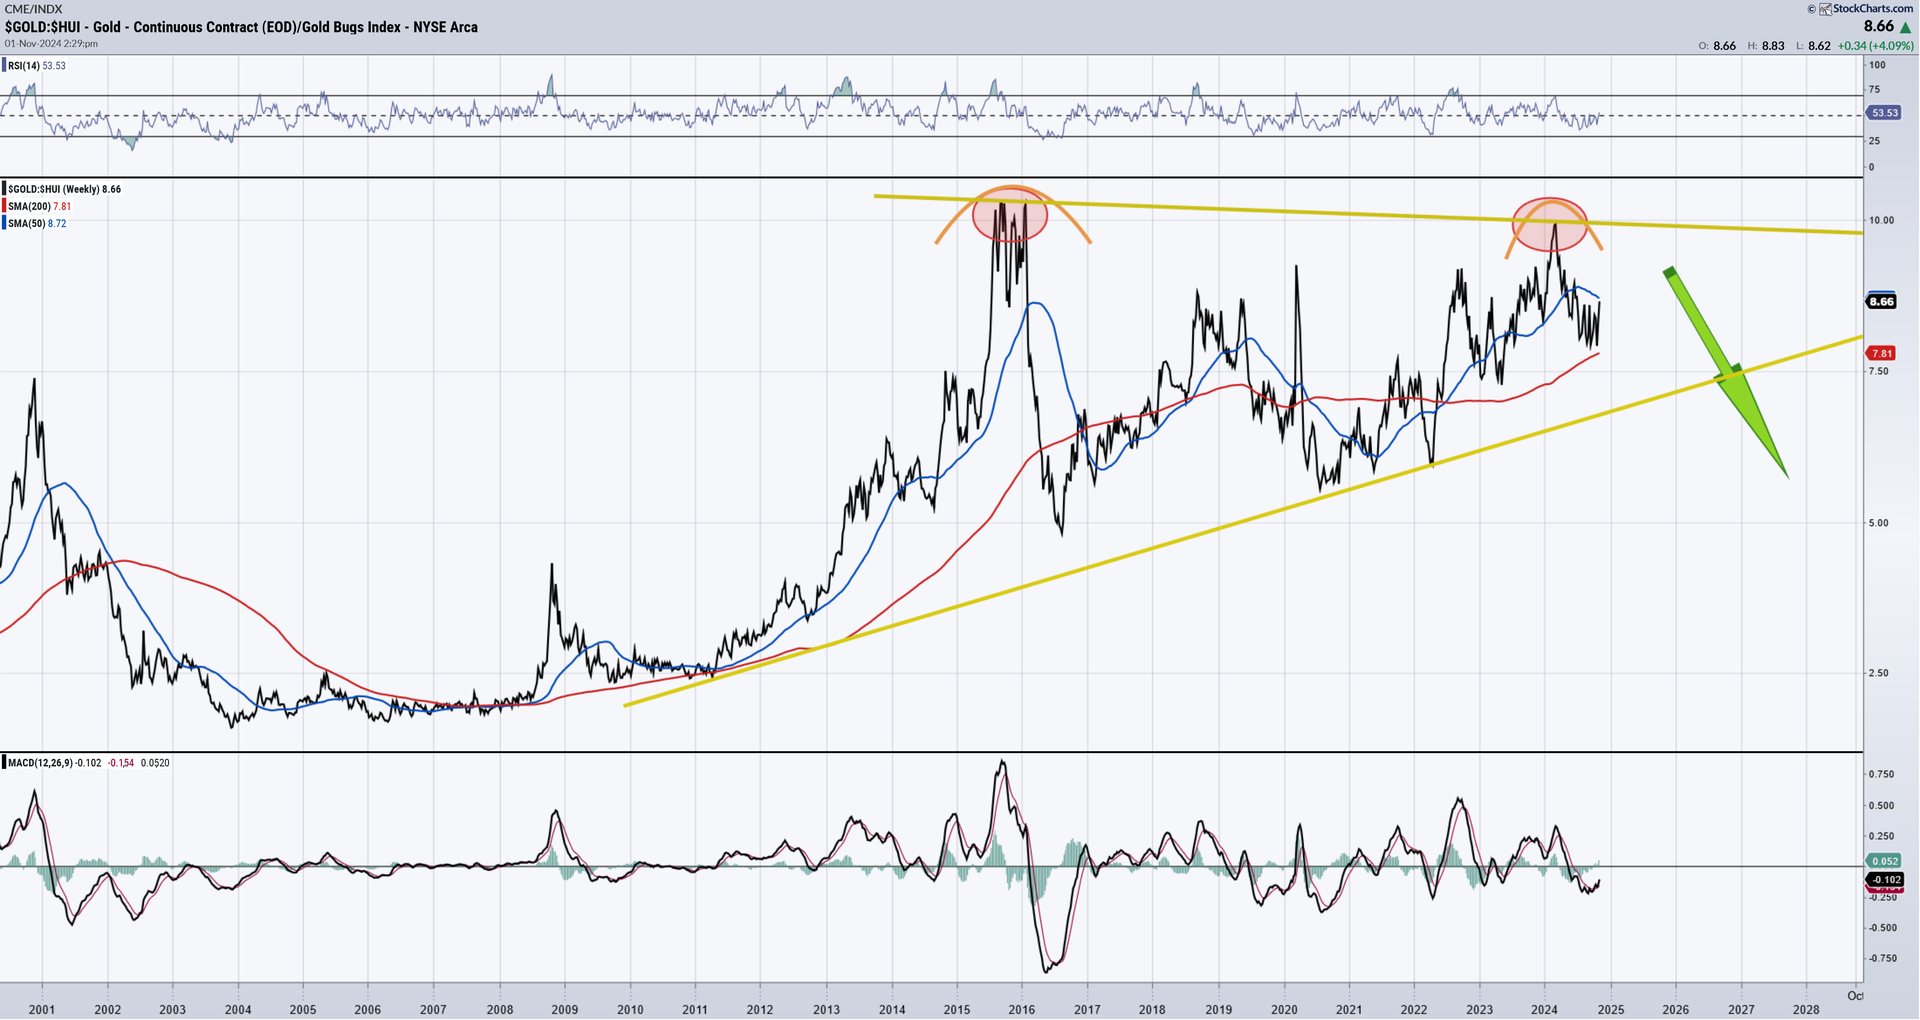Select the "MACD(12,26,9)" indicator label
The height and width of the screenshot is (1020, 1920).
click(41, 763)
